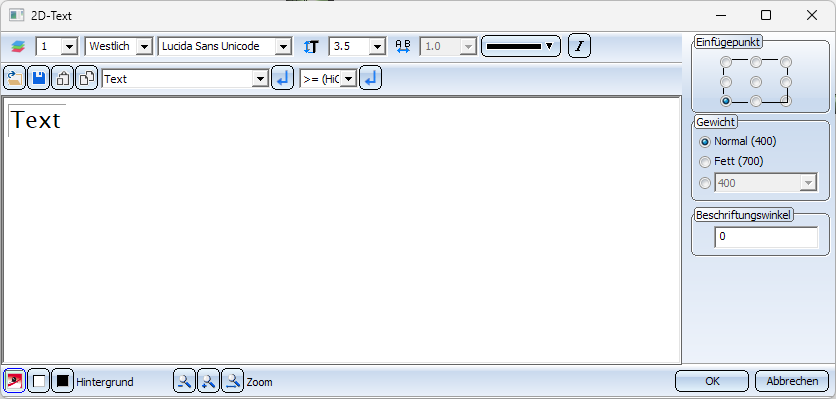Set the black background swatch

coord(62,381)
